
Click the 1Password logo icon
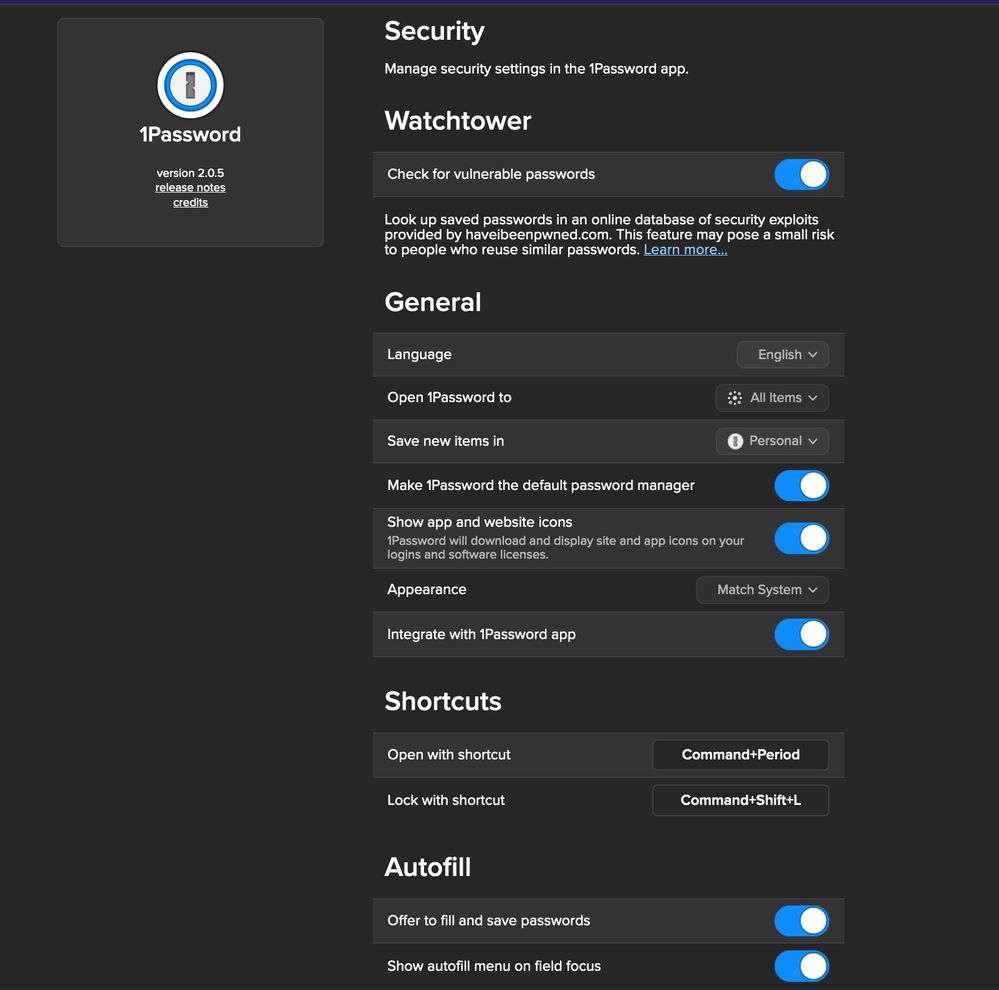point(190,85)
